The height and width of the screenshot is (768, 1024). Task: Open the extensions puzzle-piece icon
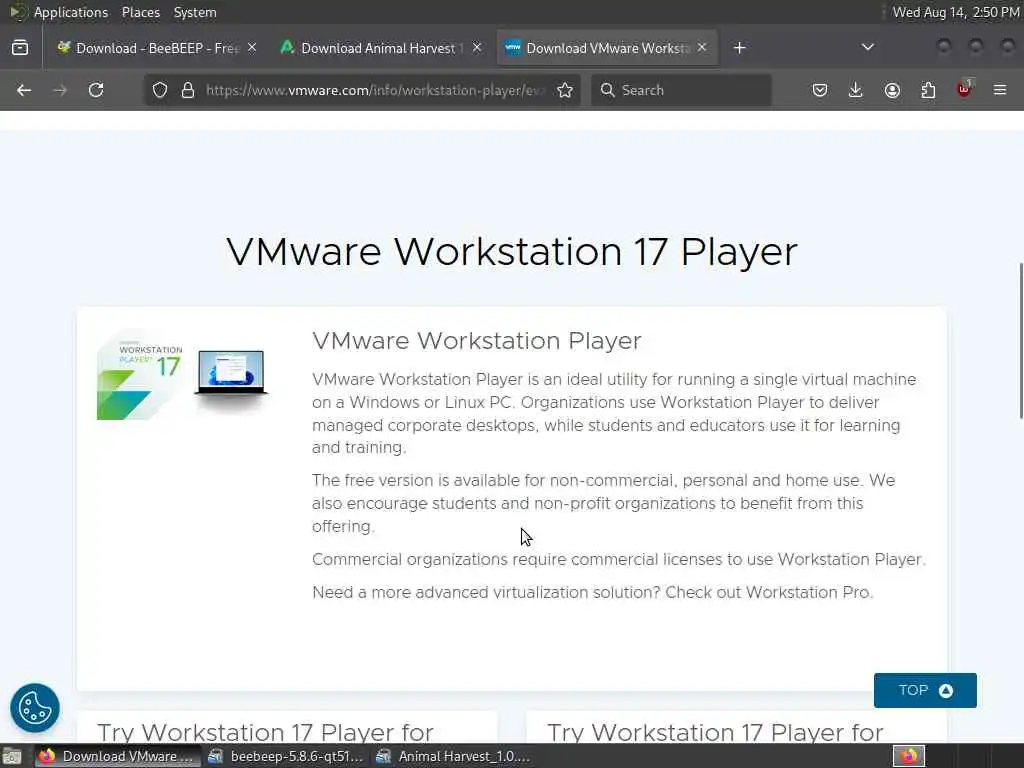[928, 90]
